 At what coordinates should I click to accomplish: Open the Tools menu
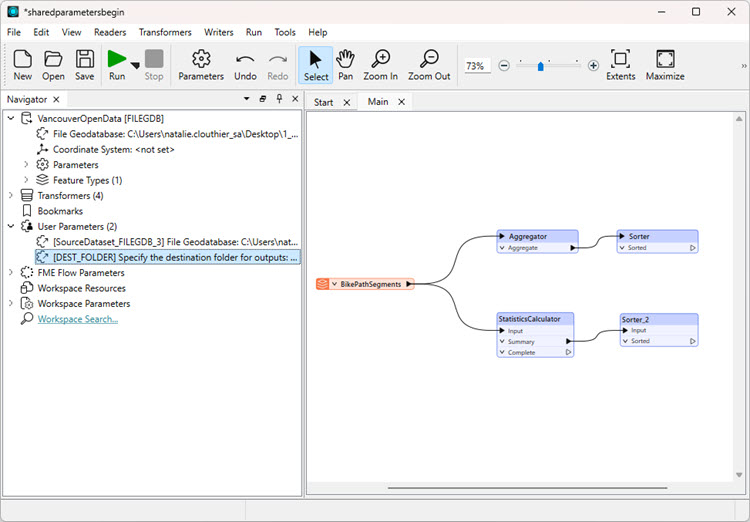click(285, 32)
